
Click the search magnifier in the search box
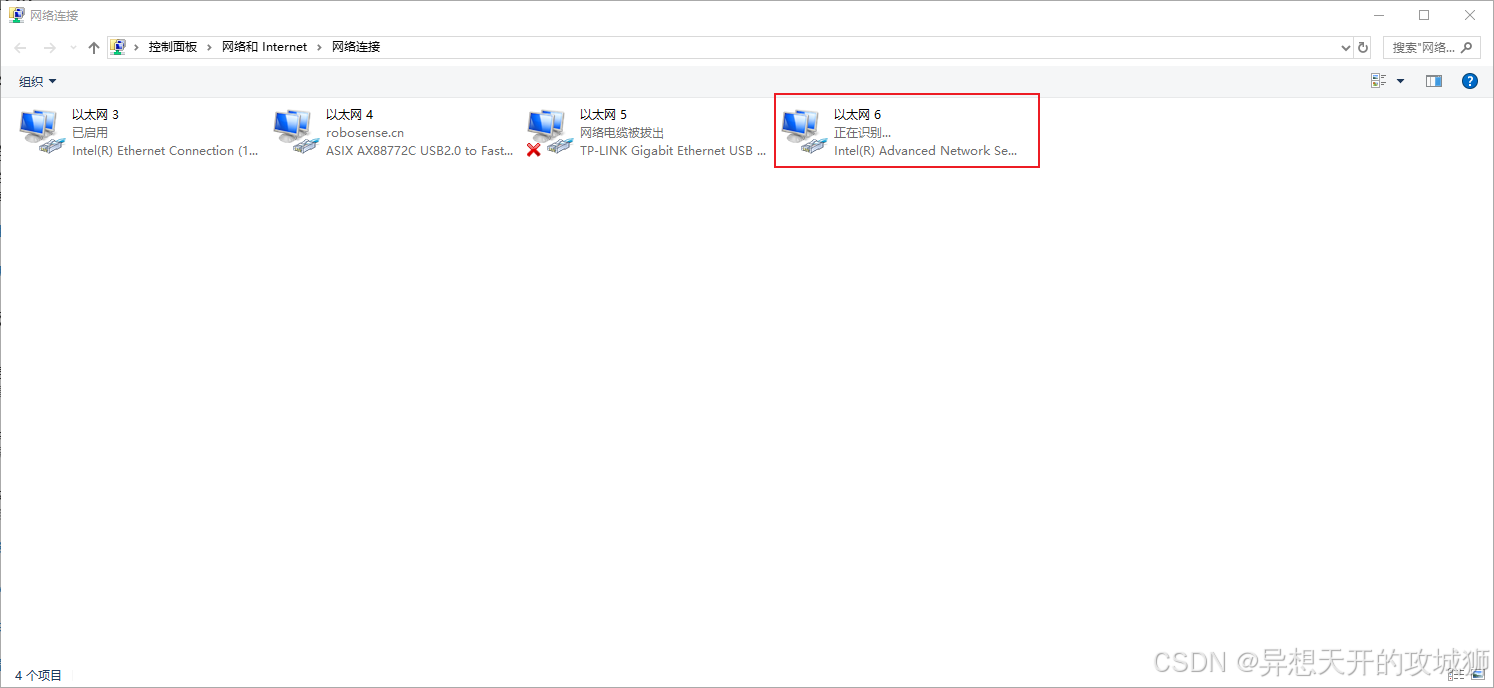coord(1467,46)
